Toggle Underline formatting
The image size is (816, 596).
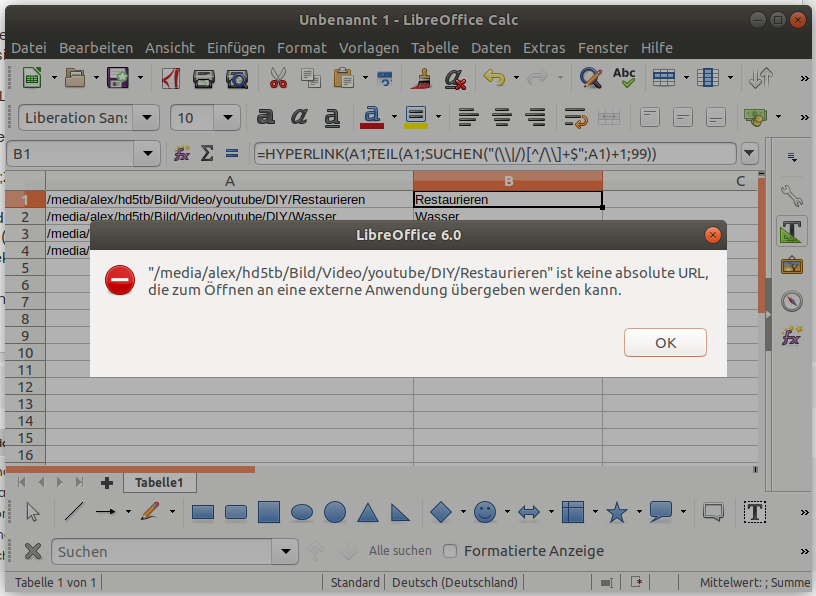[x=332, y=118]
